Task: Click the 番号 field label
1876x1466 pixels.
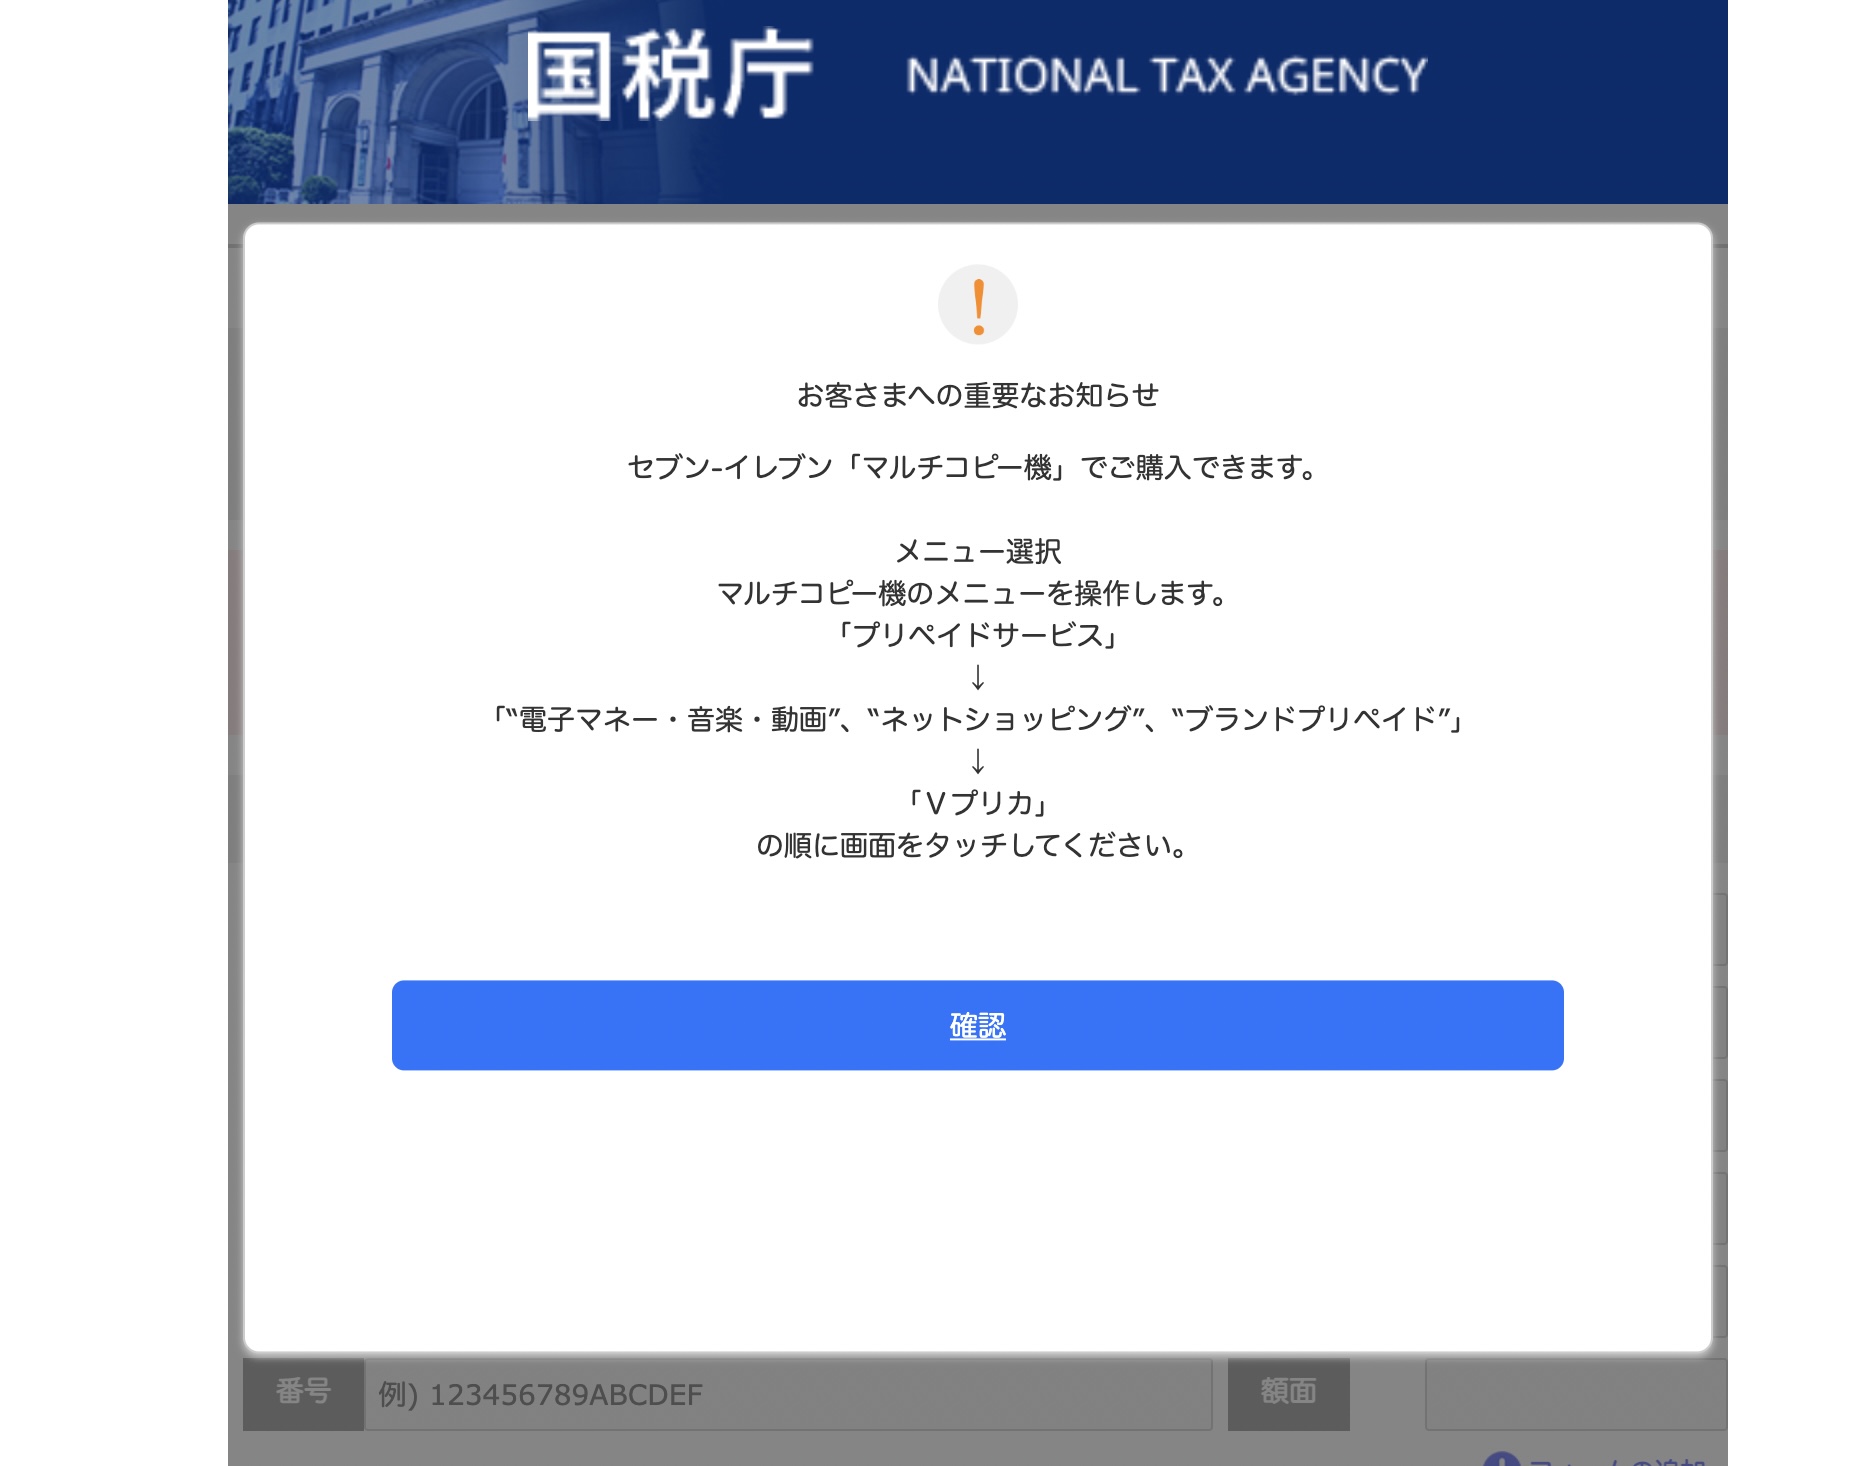Action: [303, 1392]
